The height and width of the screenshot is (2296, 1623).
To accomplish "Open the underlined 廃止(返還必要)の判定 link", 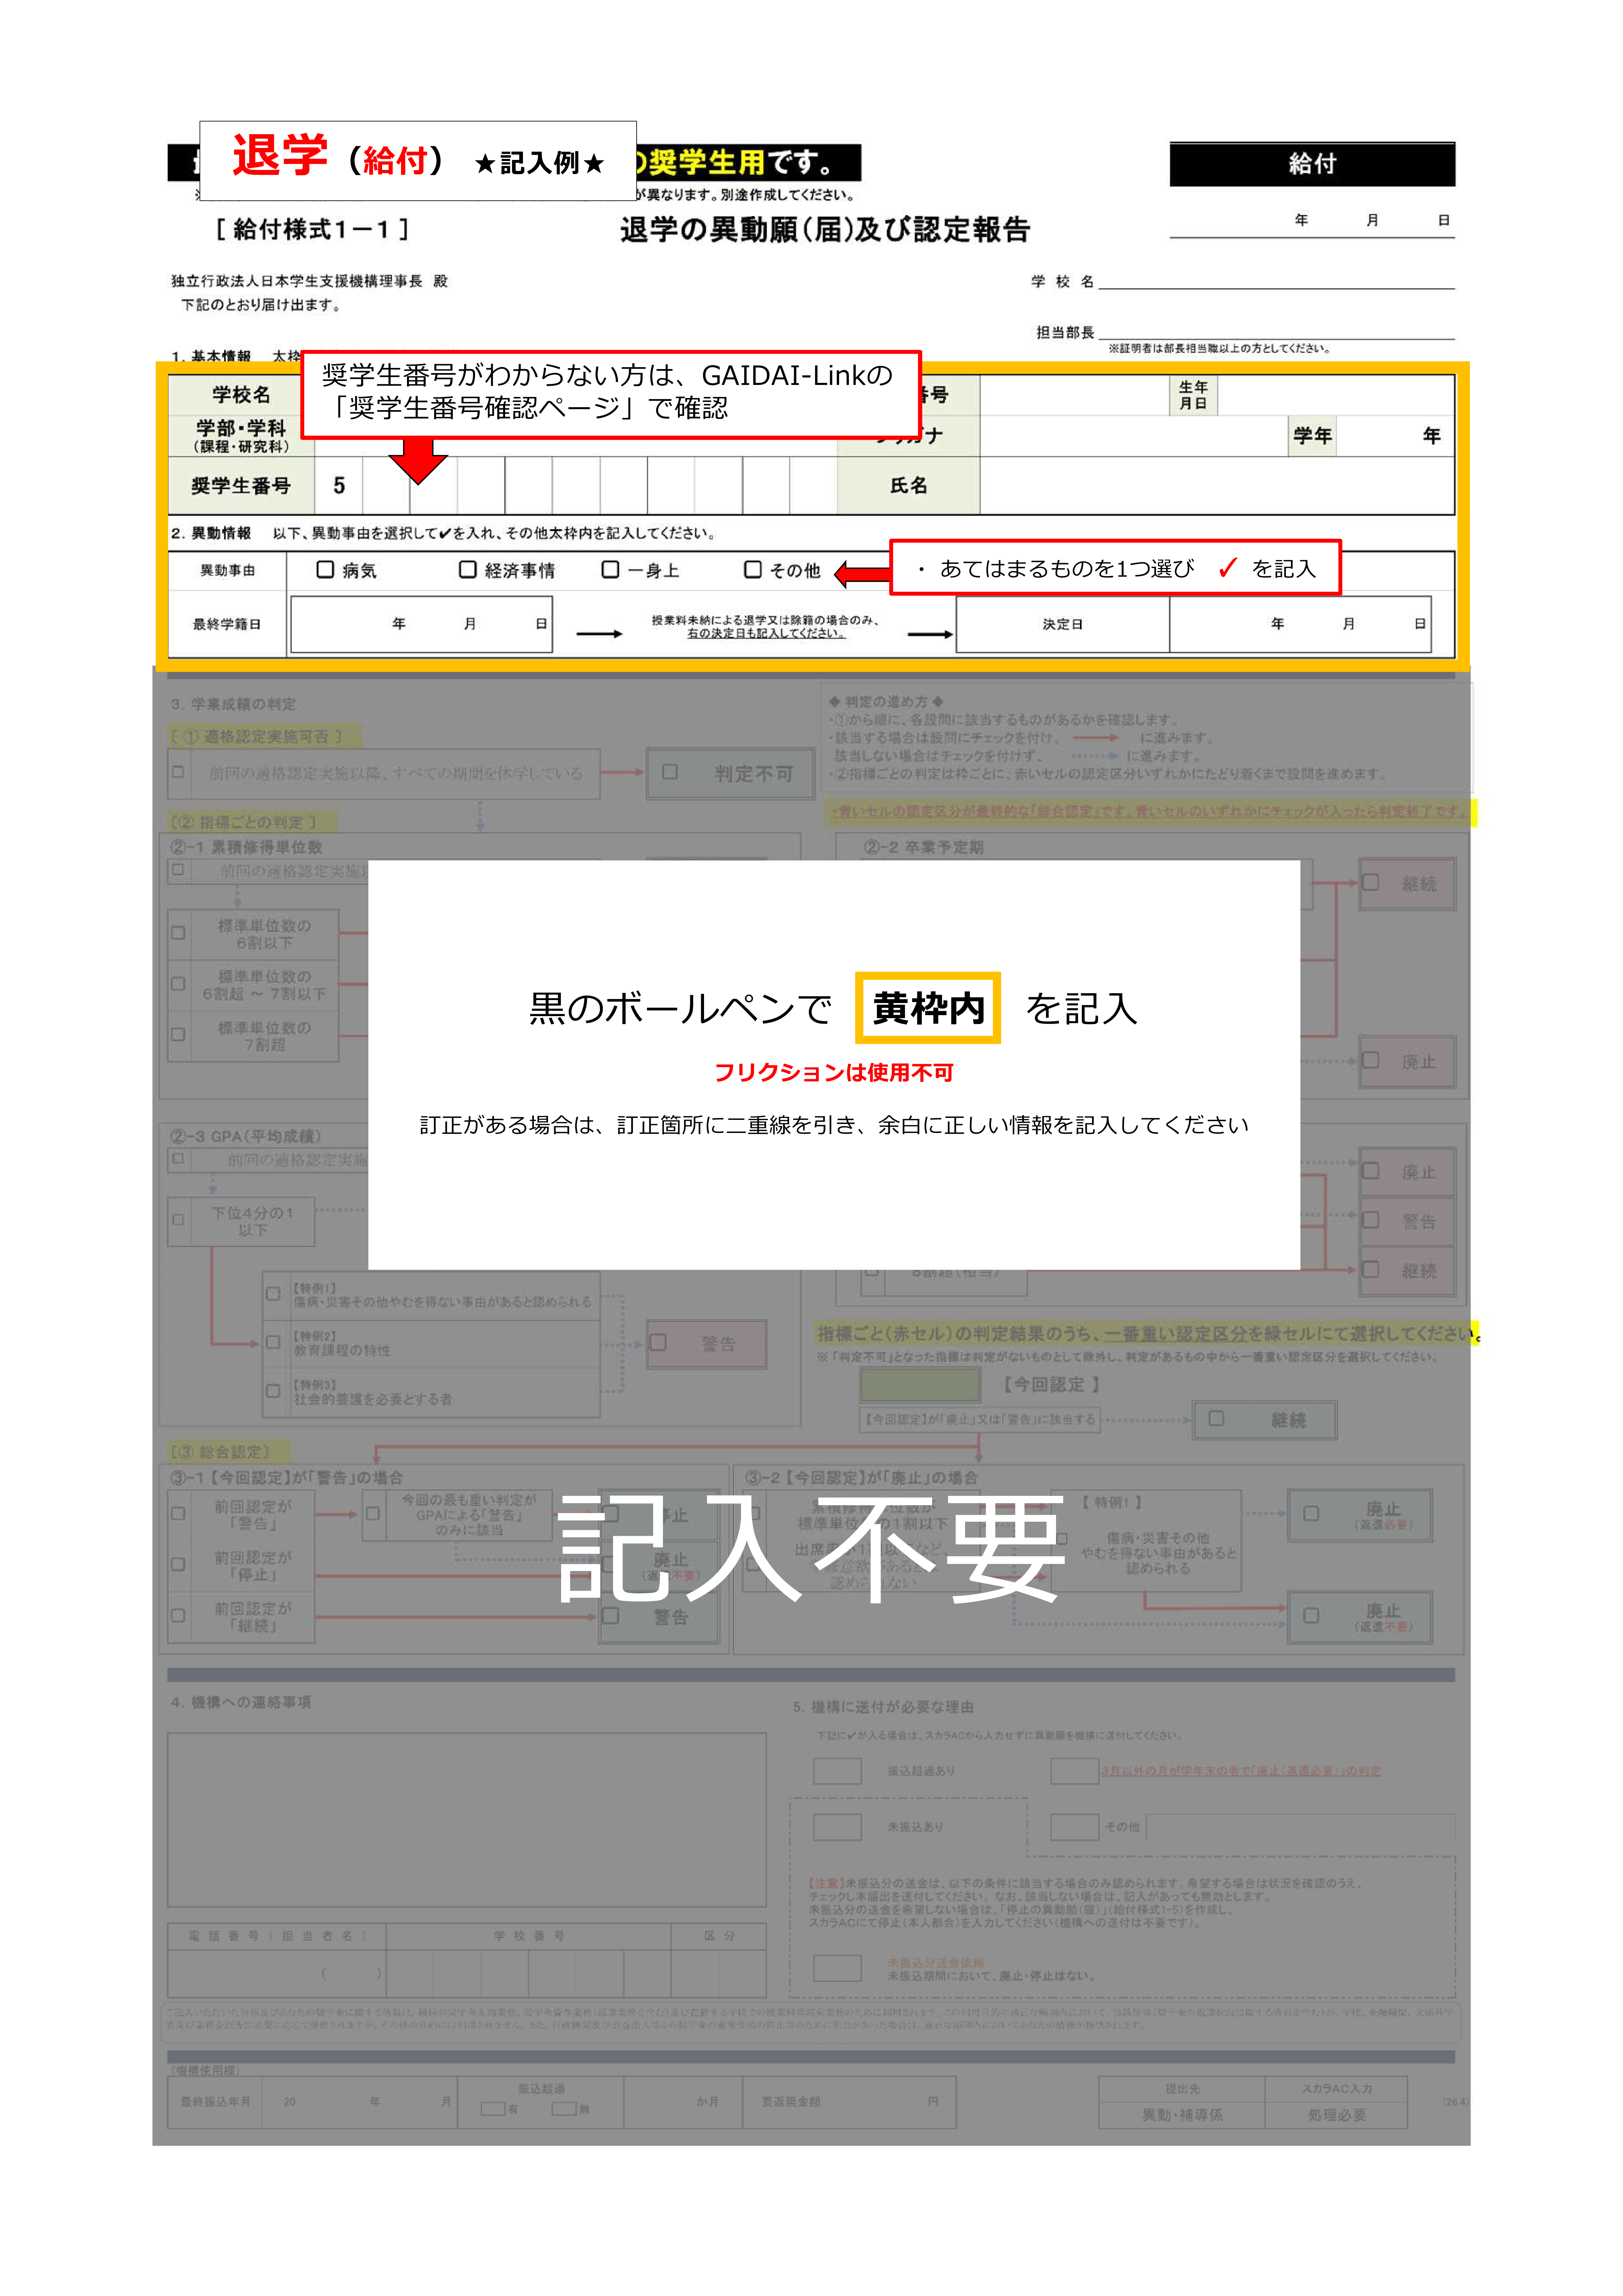I will [1241, 1771].
